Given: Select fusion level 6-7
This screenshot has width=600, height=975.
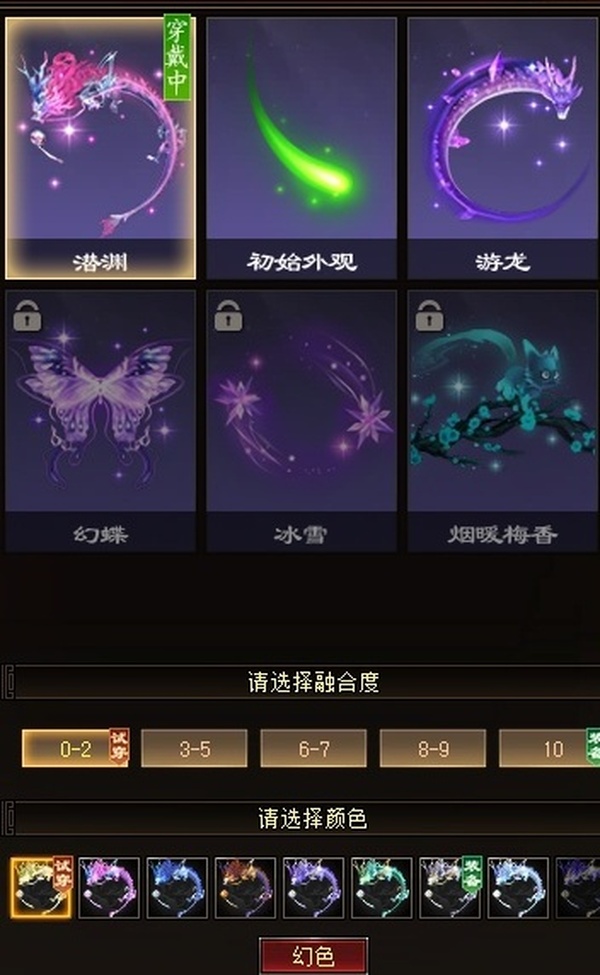Looking at the screenshot, I should point(313,749).
